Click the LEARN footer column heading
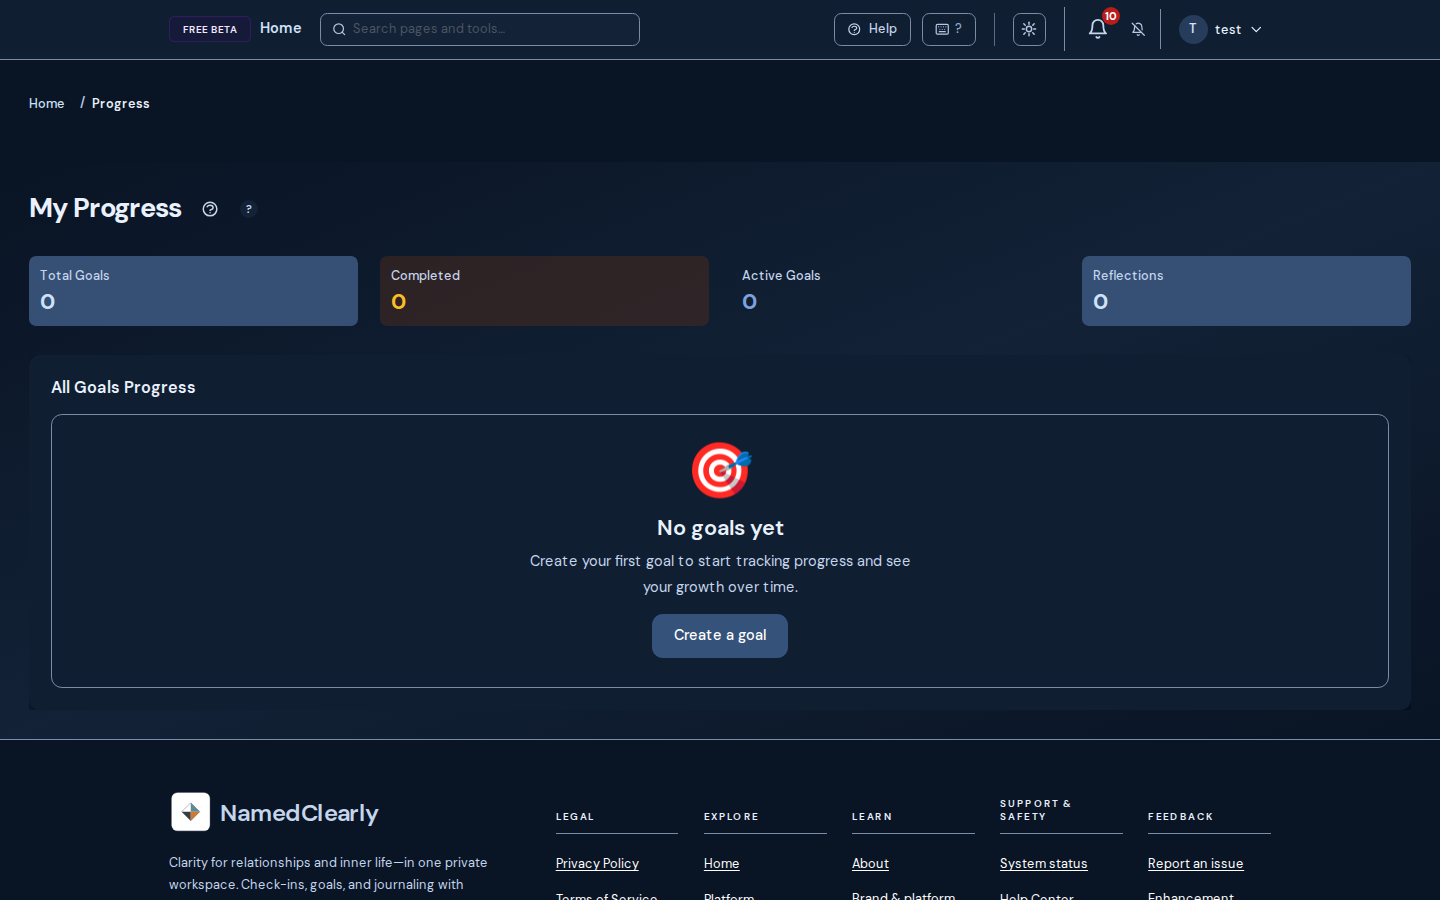The height and width of the screenshot is (900, 1440). 872,817
